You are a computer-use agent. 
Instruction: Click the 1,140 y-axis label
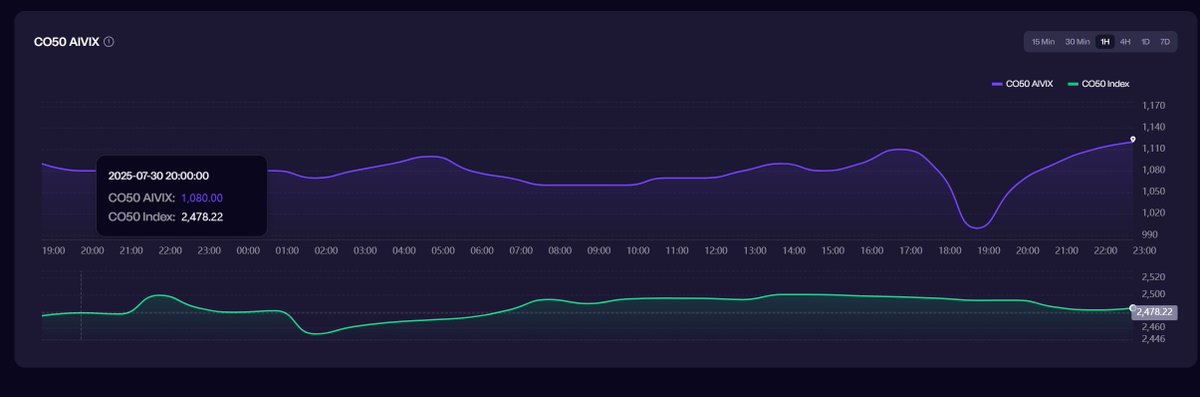(1153, 126)
